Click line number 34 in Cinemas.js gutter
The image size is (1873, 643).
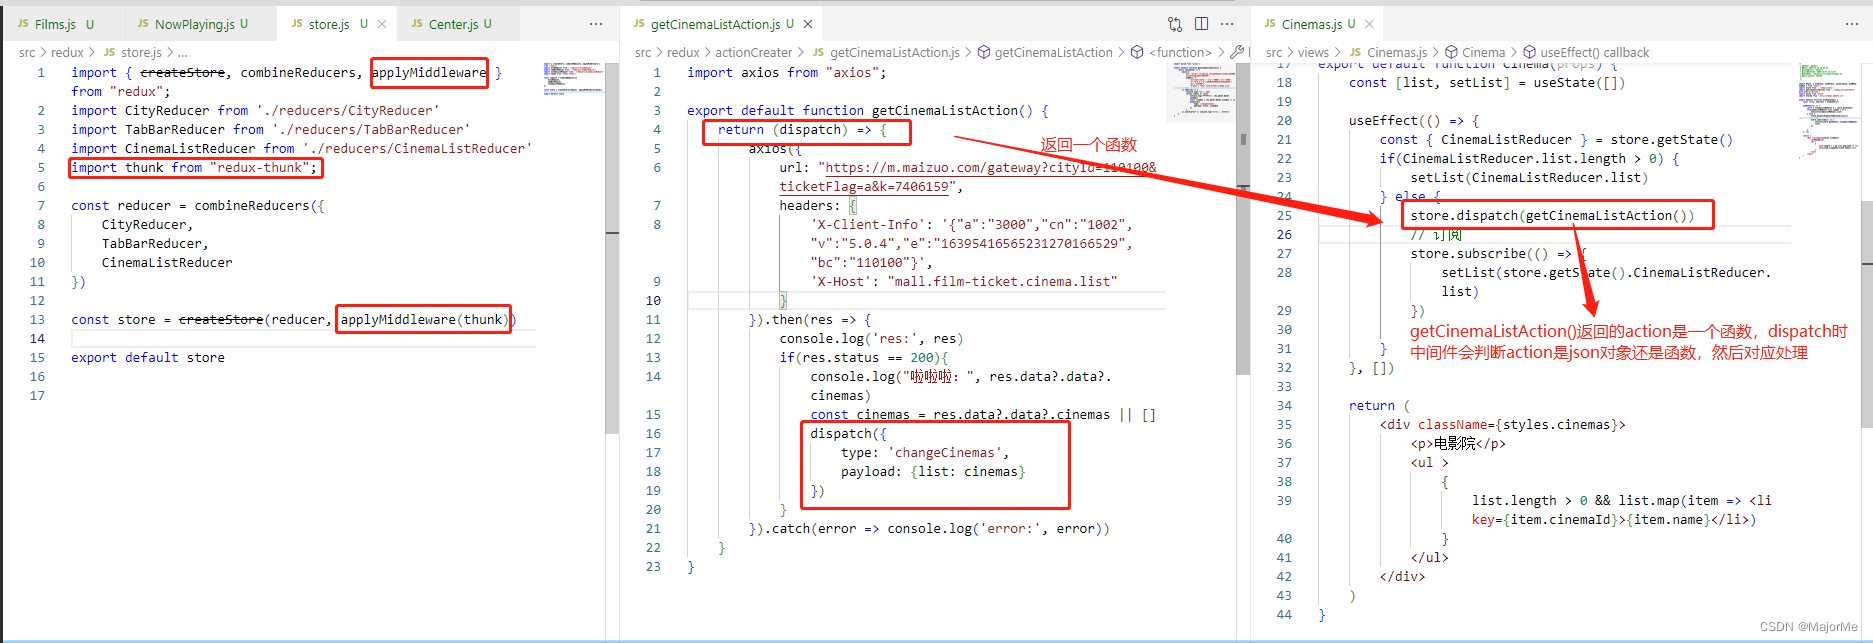tap(1284, 406)
